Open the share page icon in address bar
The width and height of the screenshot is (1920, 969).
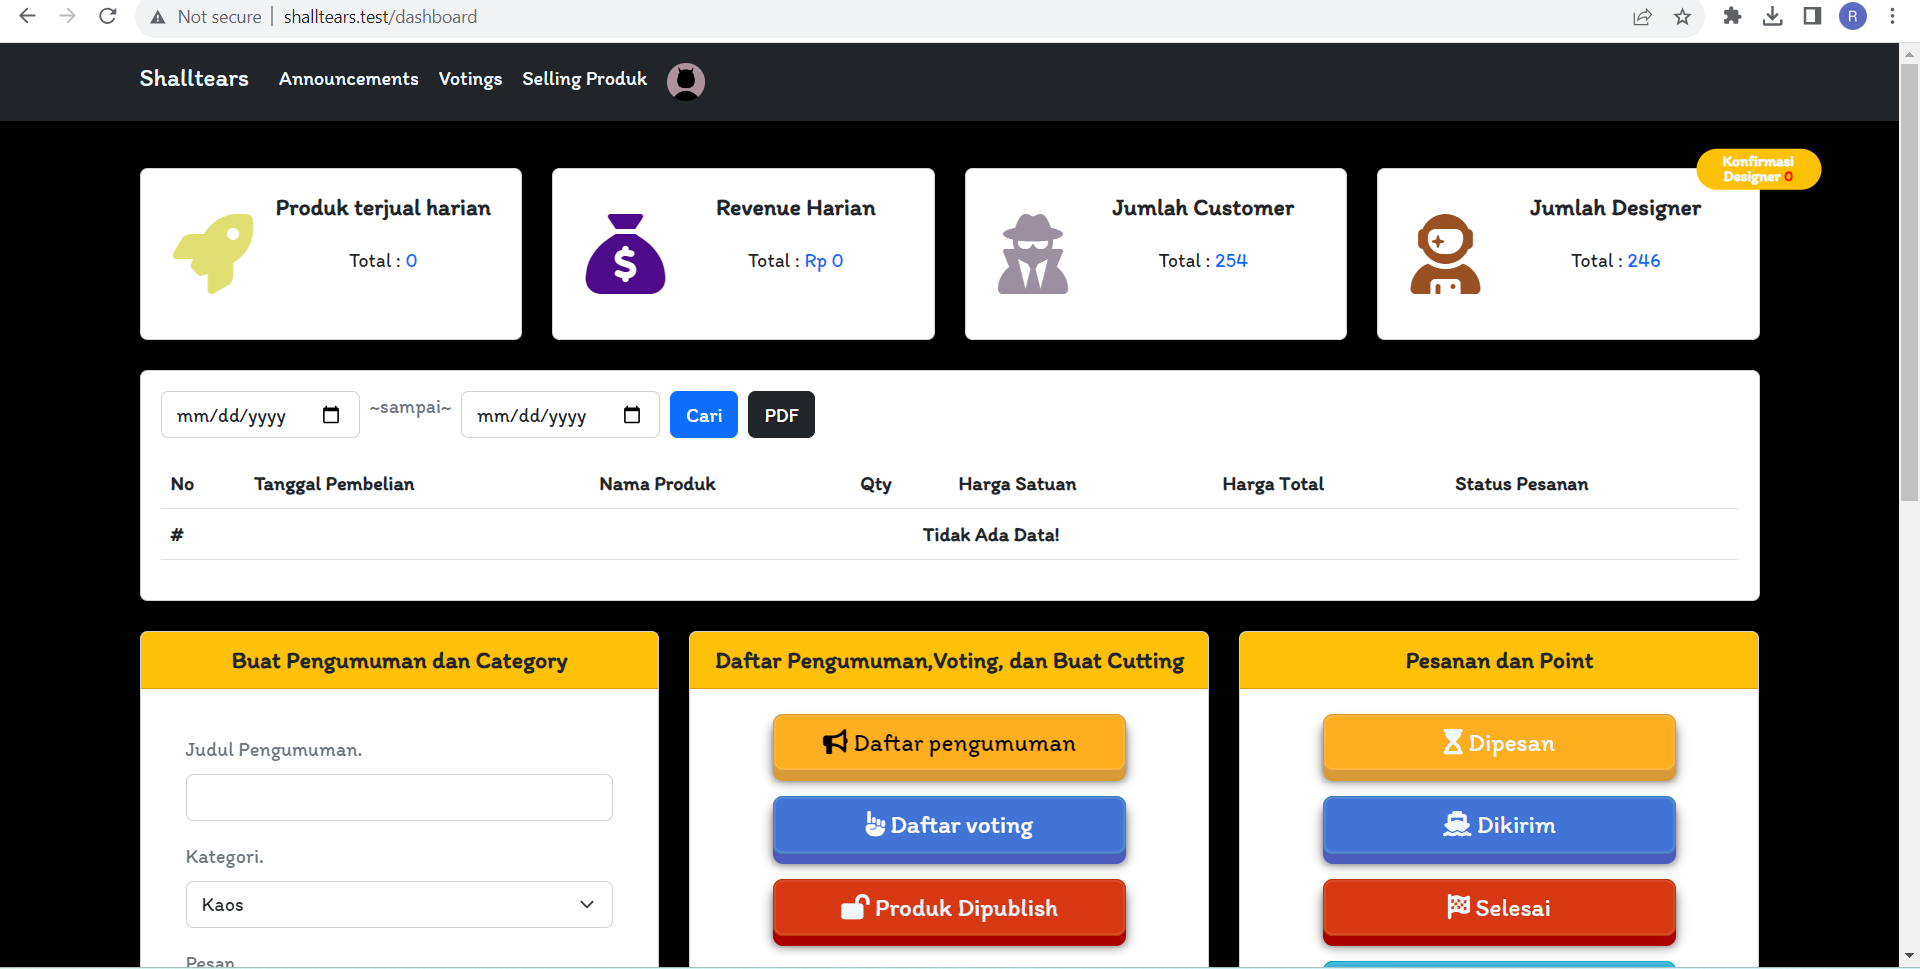[x=1642, y=17]
